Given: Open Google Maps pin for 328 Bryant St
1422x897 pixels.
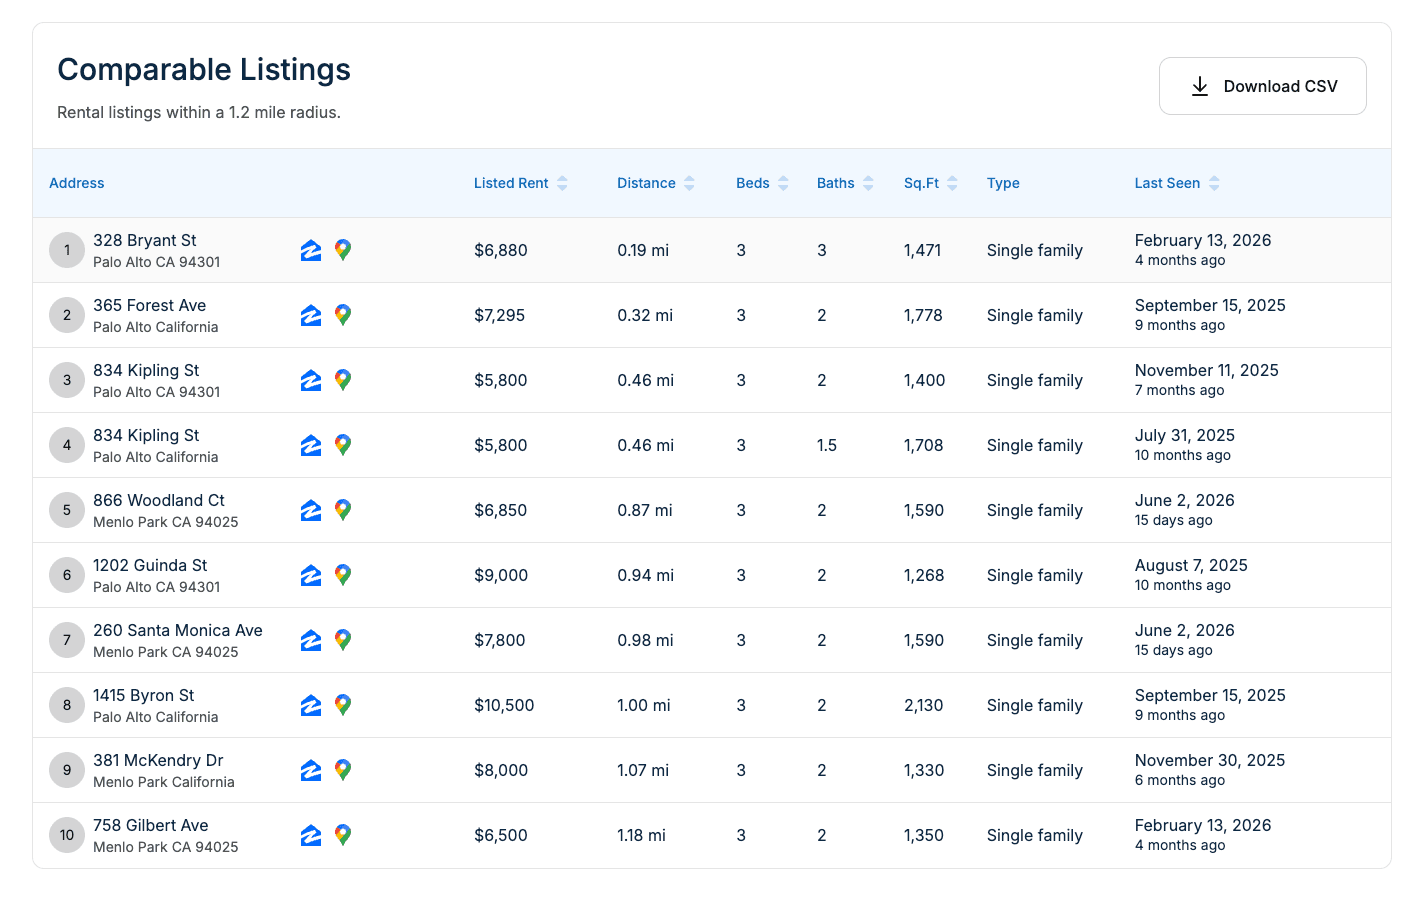Looking at the screenshot, I should tap(343, 250).
